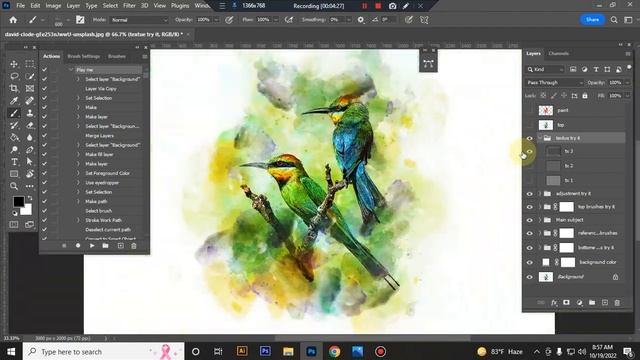Open the brush settings panel toggle icon
The height and width of the screenshot is (360, 640).
[x=80, y=20]
